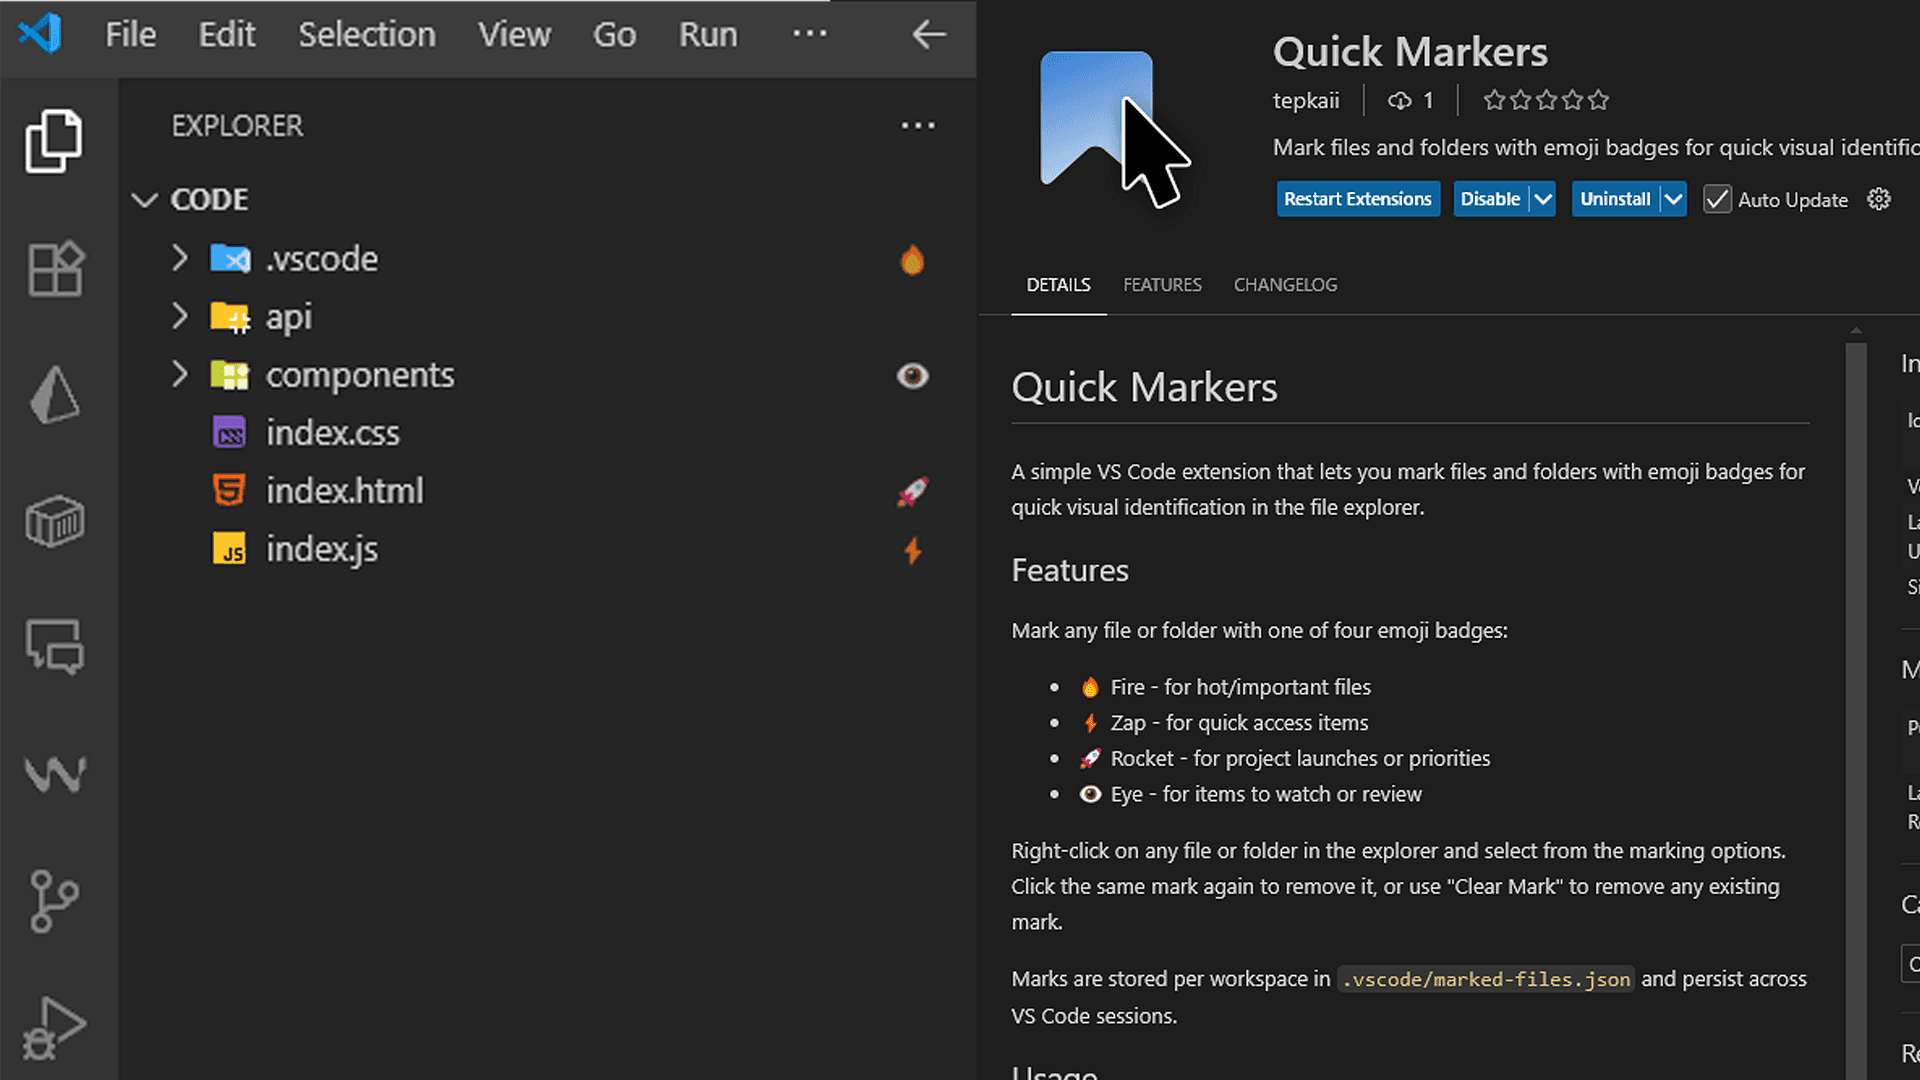Open the menu bar overflow ellipsis
The width and height of the screenshot is (1920, 1080).
[809, 33]
